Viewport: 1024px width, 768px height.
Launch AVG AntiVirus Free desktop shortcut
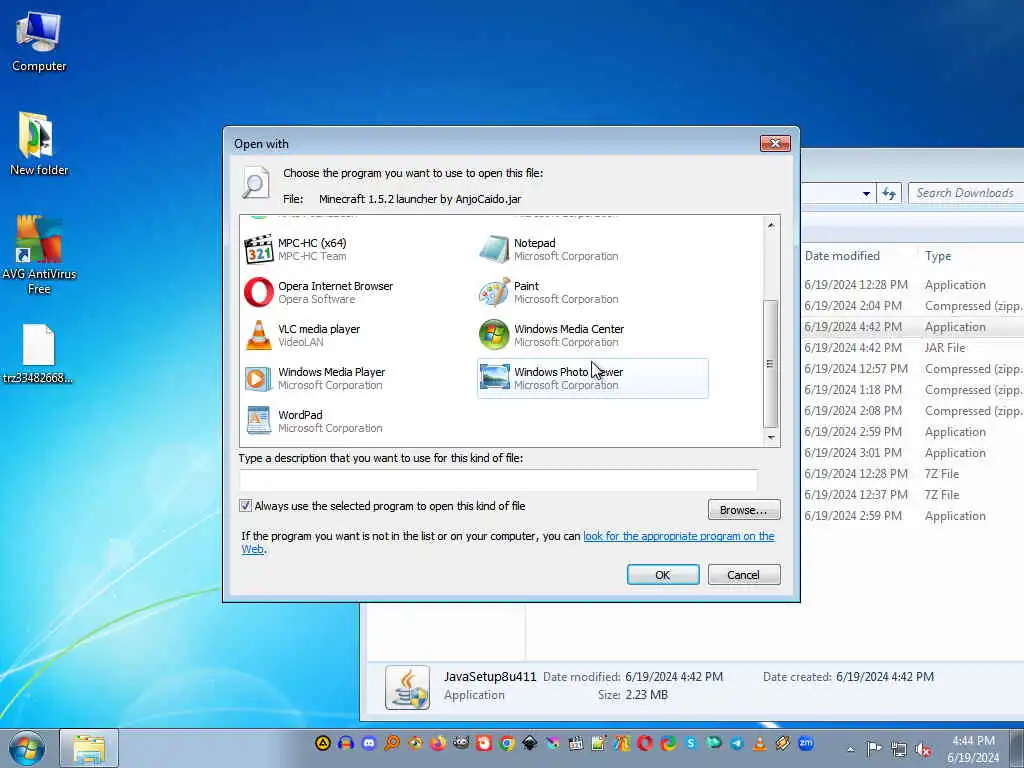39,255
